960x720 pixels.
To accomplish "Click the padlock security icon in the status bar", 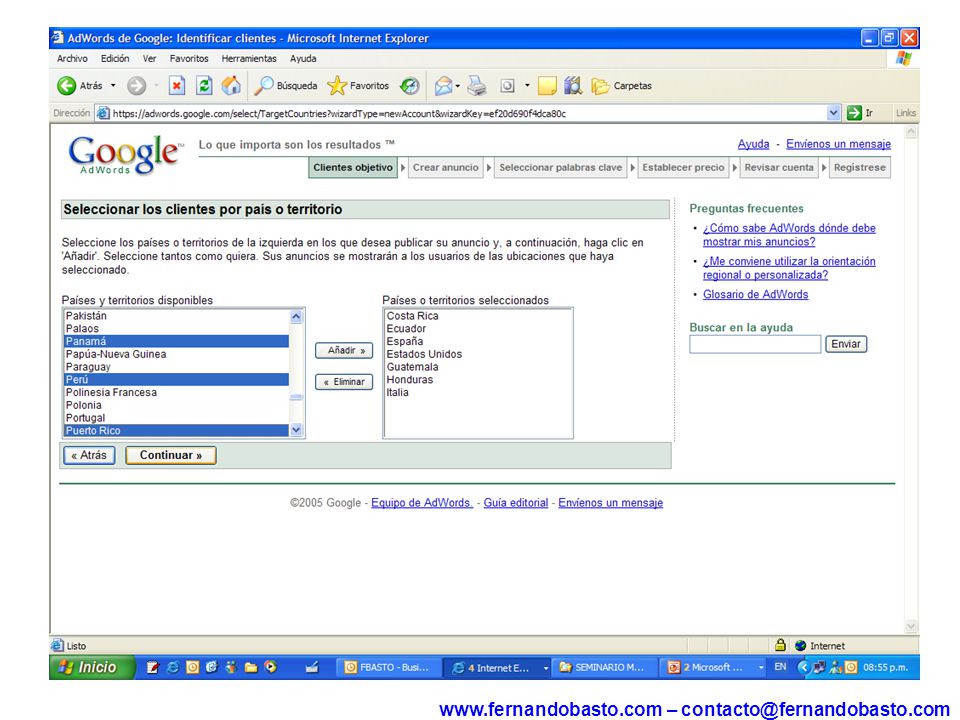I will pos(780,645).
